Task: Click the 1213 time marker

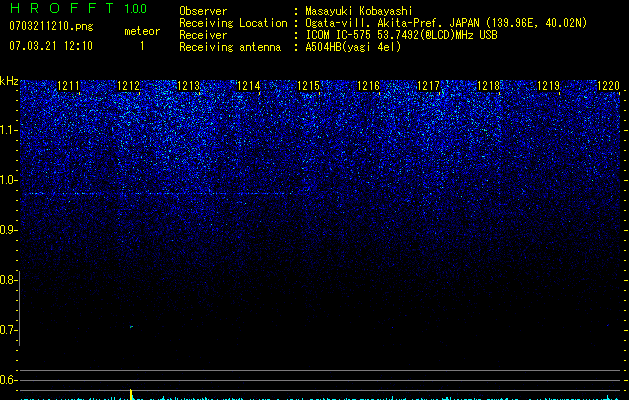Action: coord(189,86)
